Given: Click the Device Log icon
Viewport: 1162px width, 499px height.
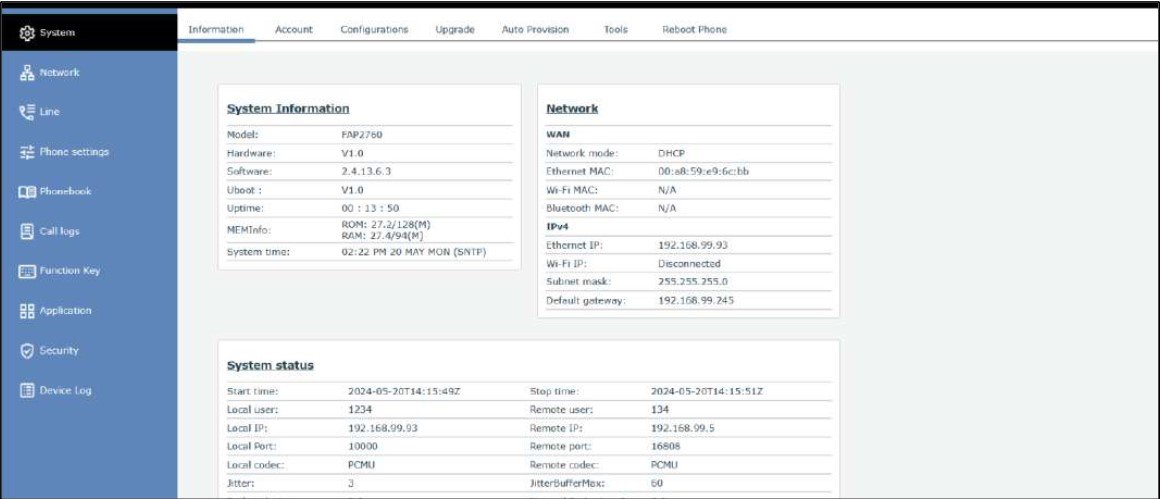Looking at the screenshot, I should (27, 390).
